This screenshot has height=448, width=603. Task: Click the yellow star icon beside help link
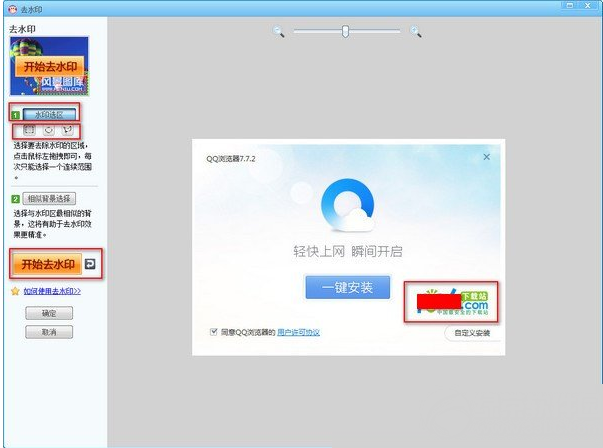tap(15, 291)
